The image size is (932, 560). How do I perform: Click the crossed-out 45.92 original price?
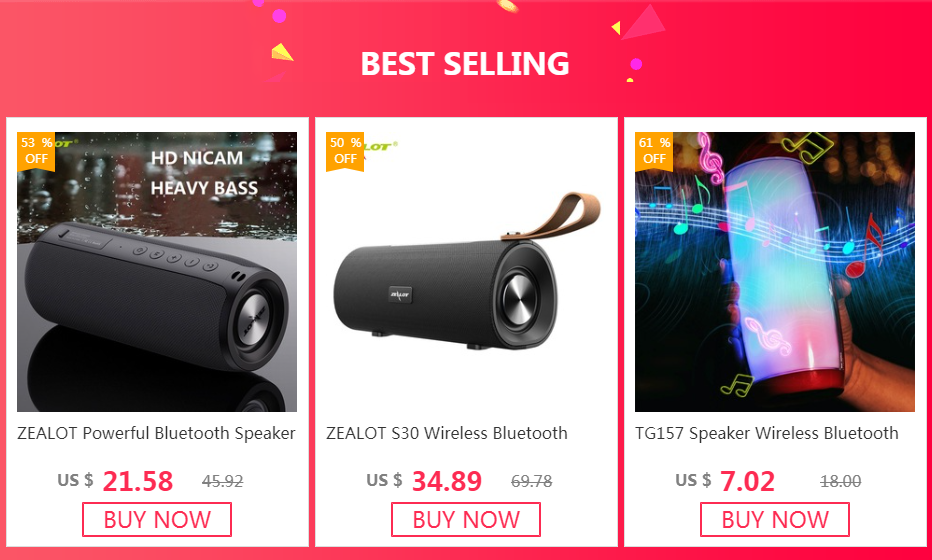pyautogui.click(x=222, y=481)
